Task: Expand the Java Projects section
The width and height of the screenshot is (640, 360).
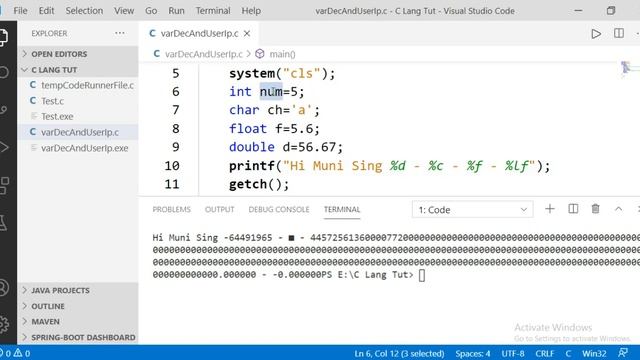Action: tap(78, 290)
